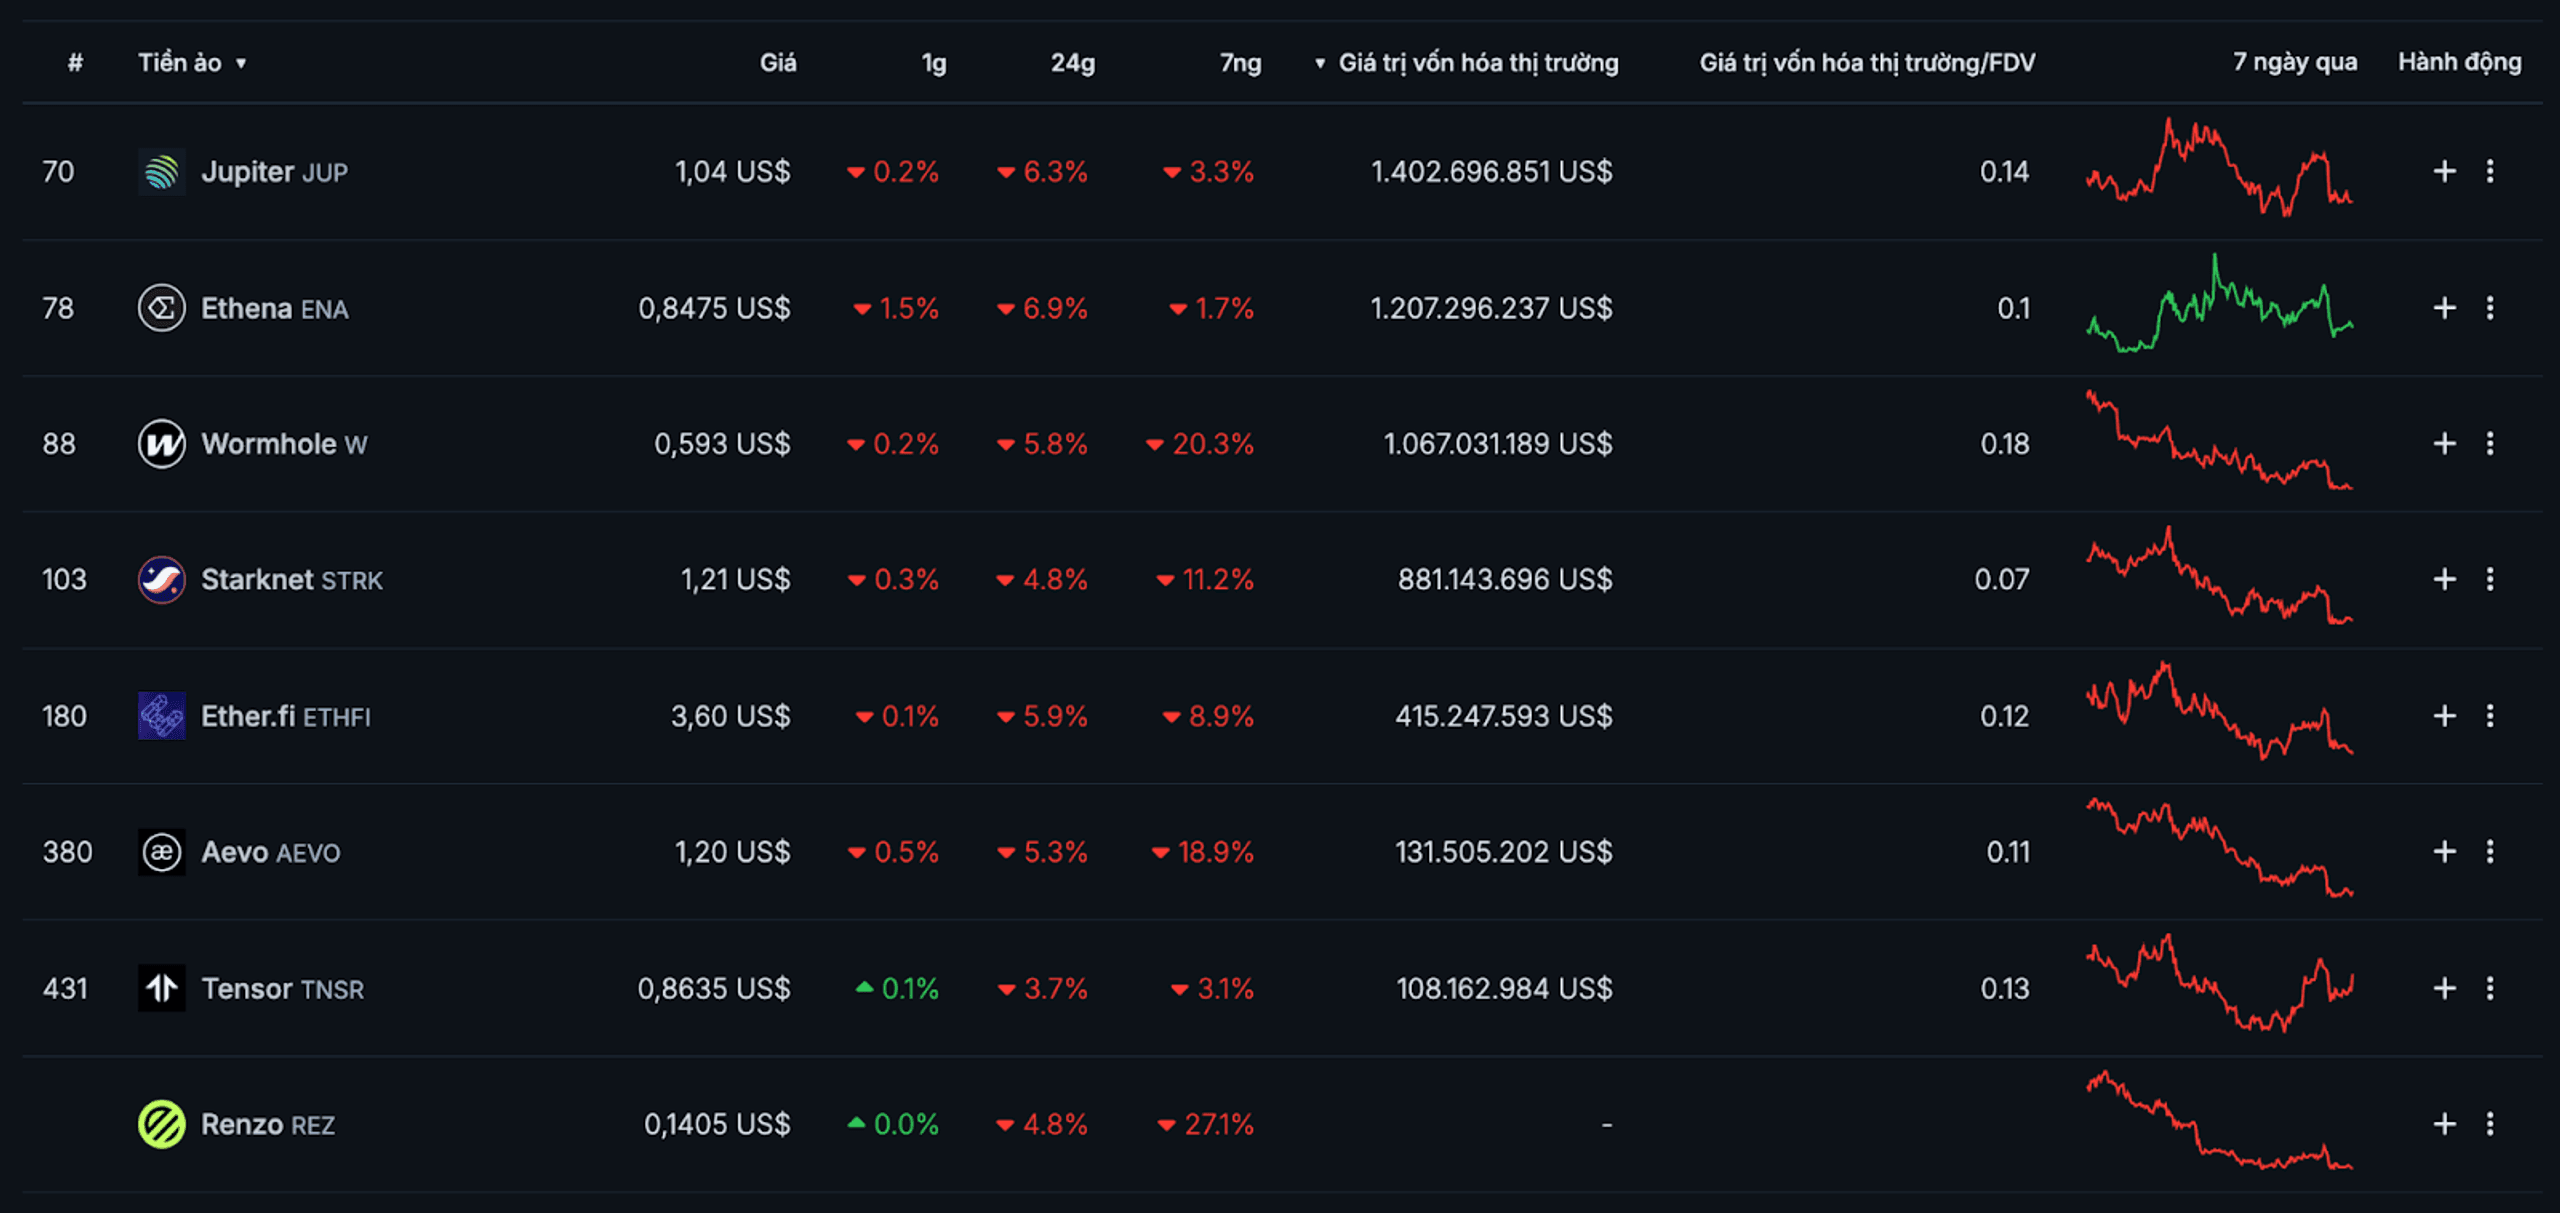
Task: Click the Tensor coin logo icon
Action: 161,988
